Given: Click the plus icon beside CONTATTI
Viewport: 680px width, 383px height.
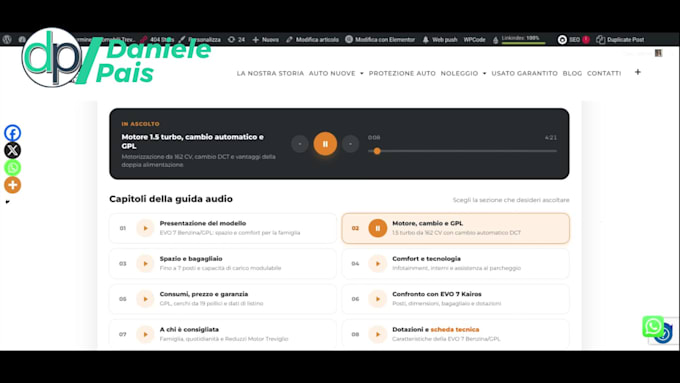Looking at the screenshot, I should click(638, 72).
